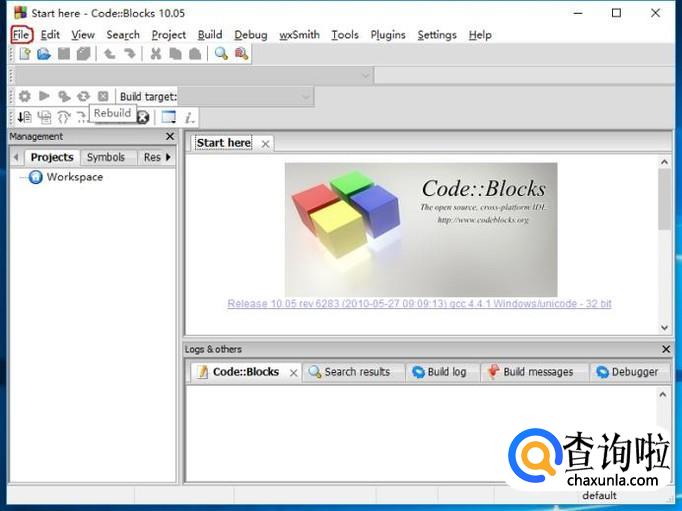Viewport: 682px width, 511px height.
Task: Open the Debug menu
Action: pos(251,35)
